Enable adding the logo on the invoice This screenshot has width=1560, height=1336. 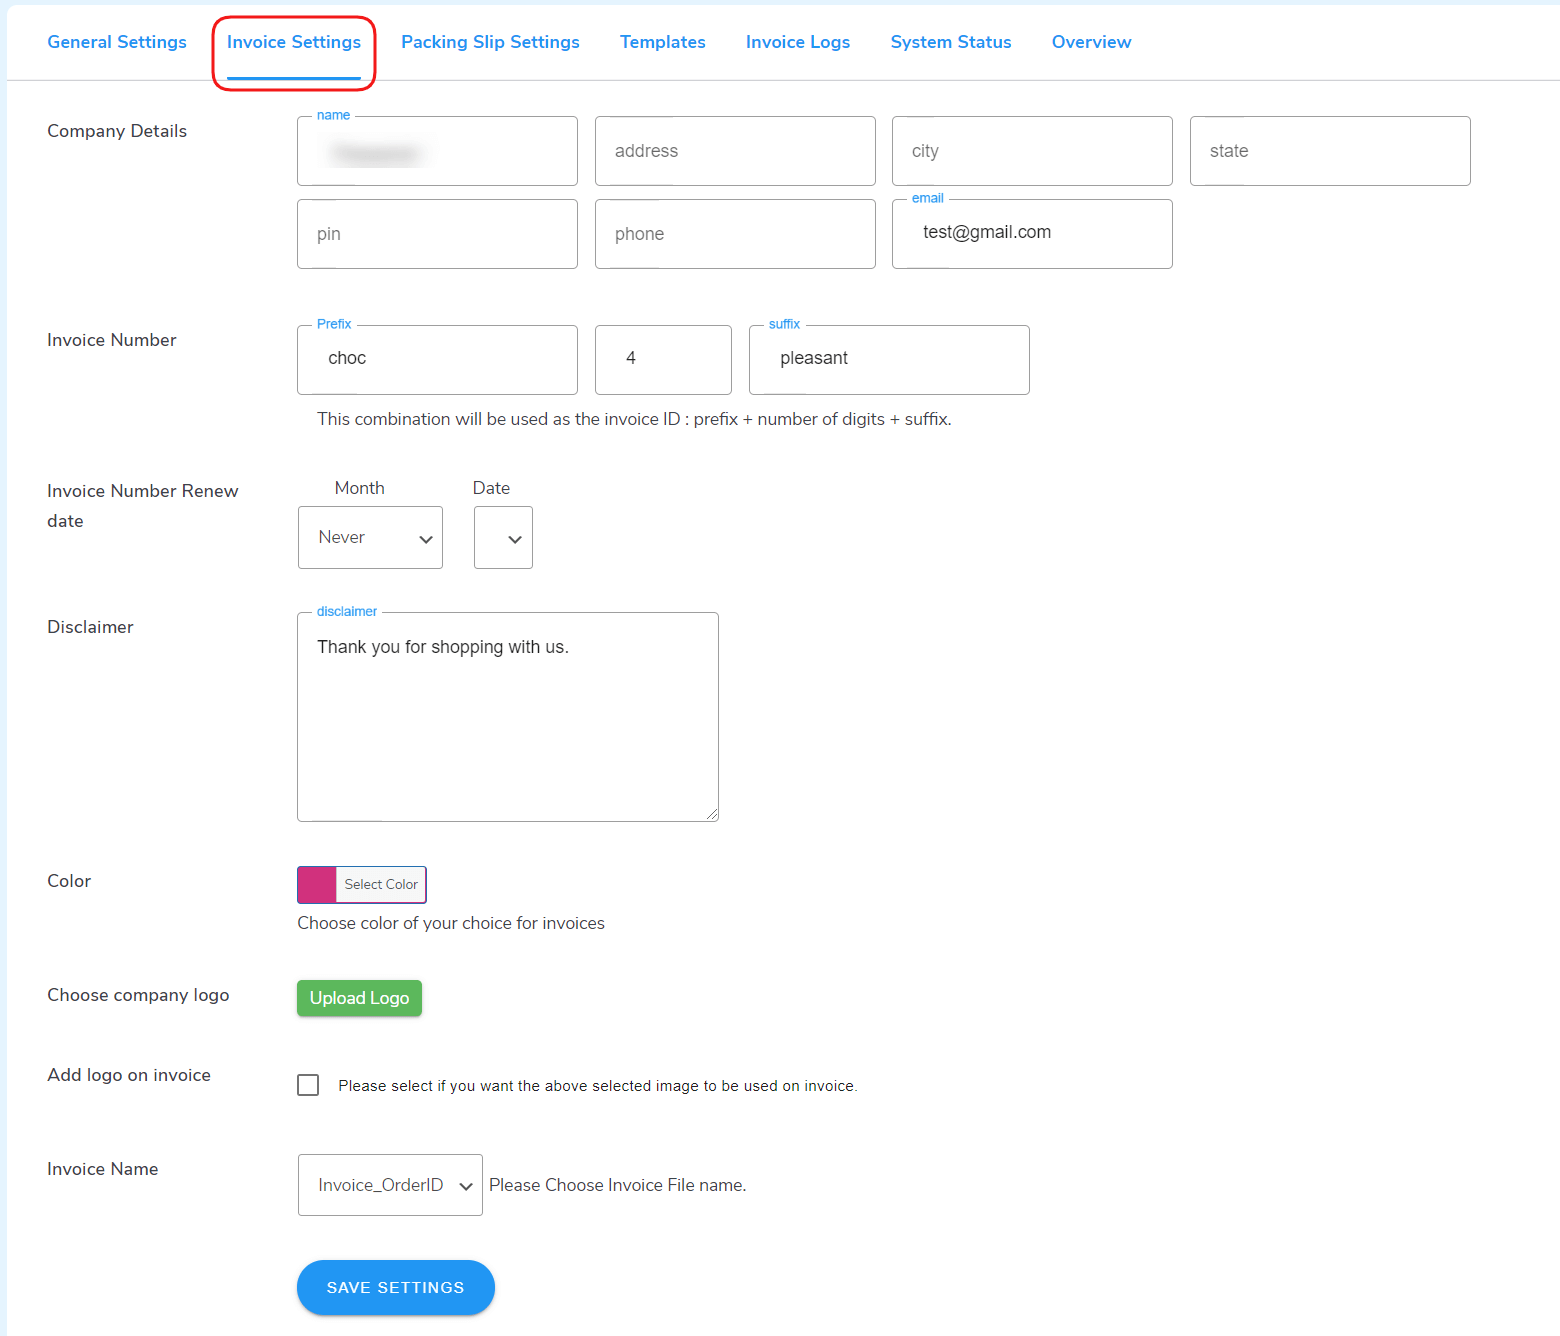308,1085
